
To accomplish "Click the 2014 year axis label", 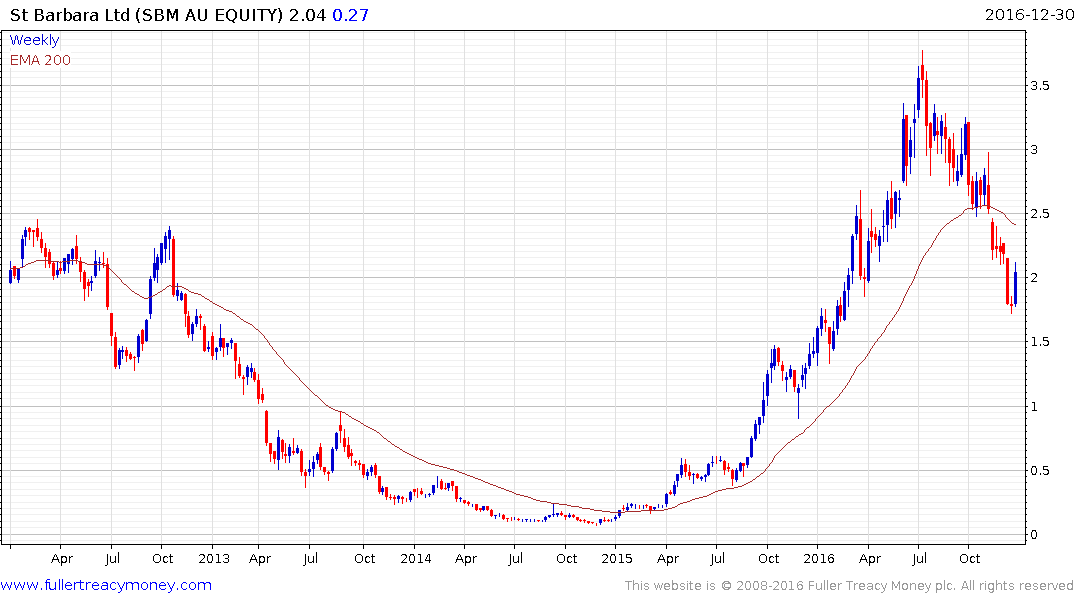I will tap(415, 559).
